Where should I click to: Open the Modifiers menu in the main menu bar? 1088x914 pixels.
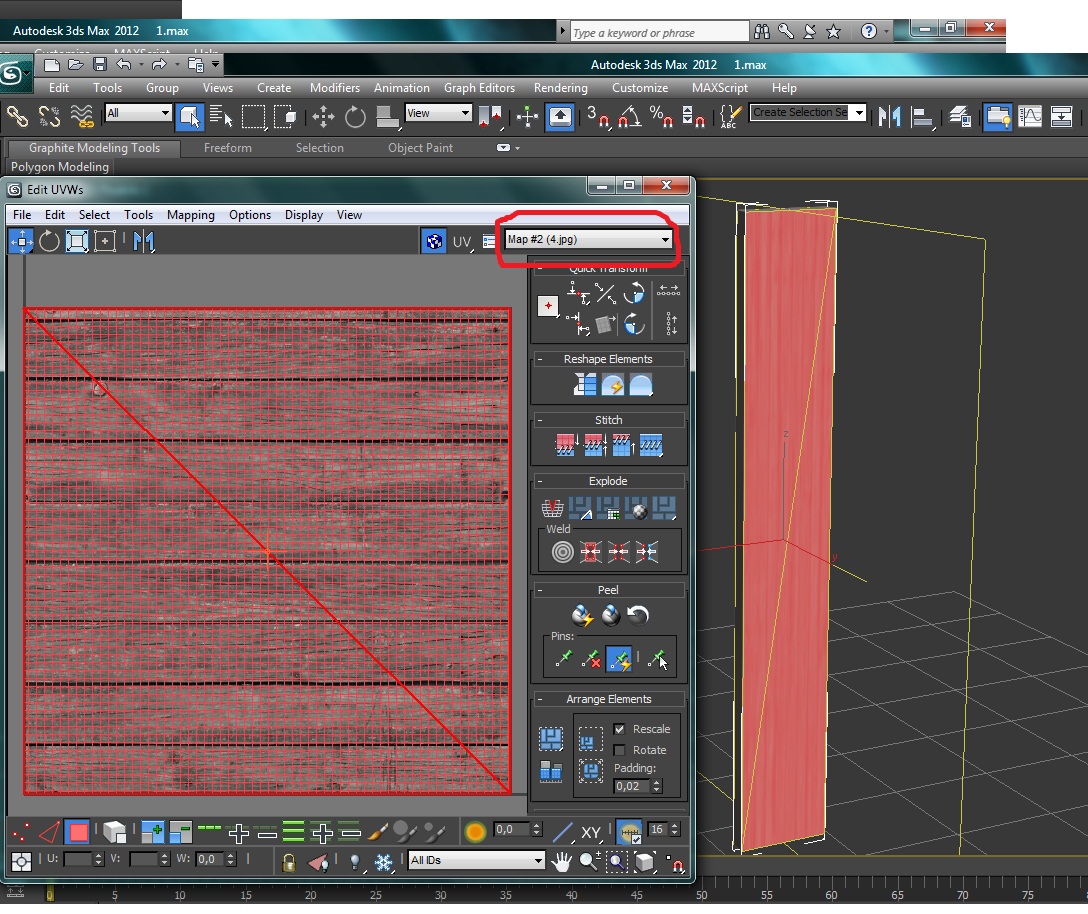(334, 88)
